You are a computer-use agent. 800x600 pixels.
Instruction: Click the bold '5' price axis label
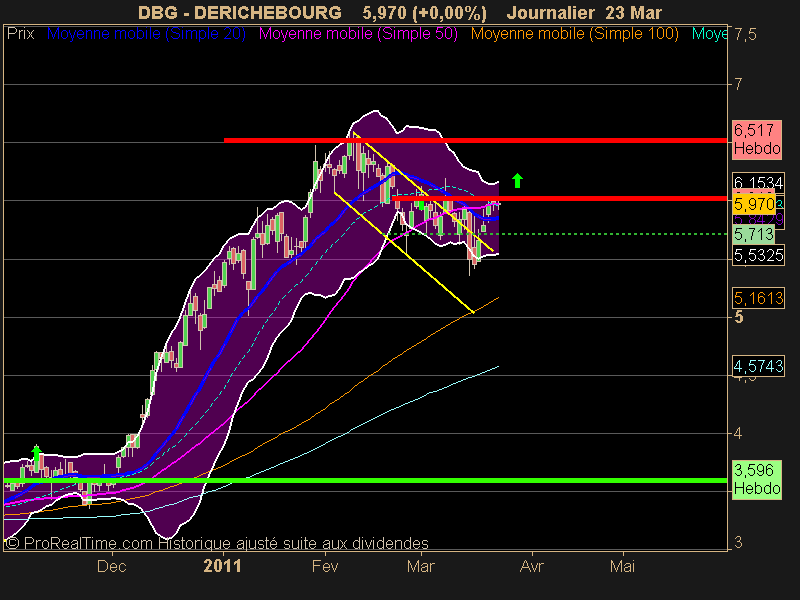coord(739,317)
